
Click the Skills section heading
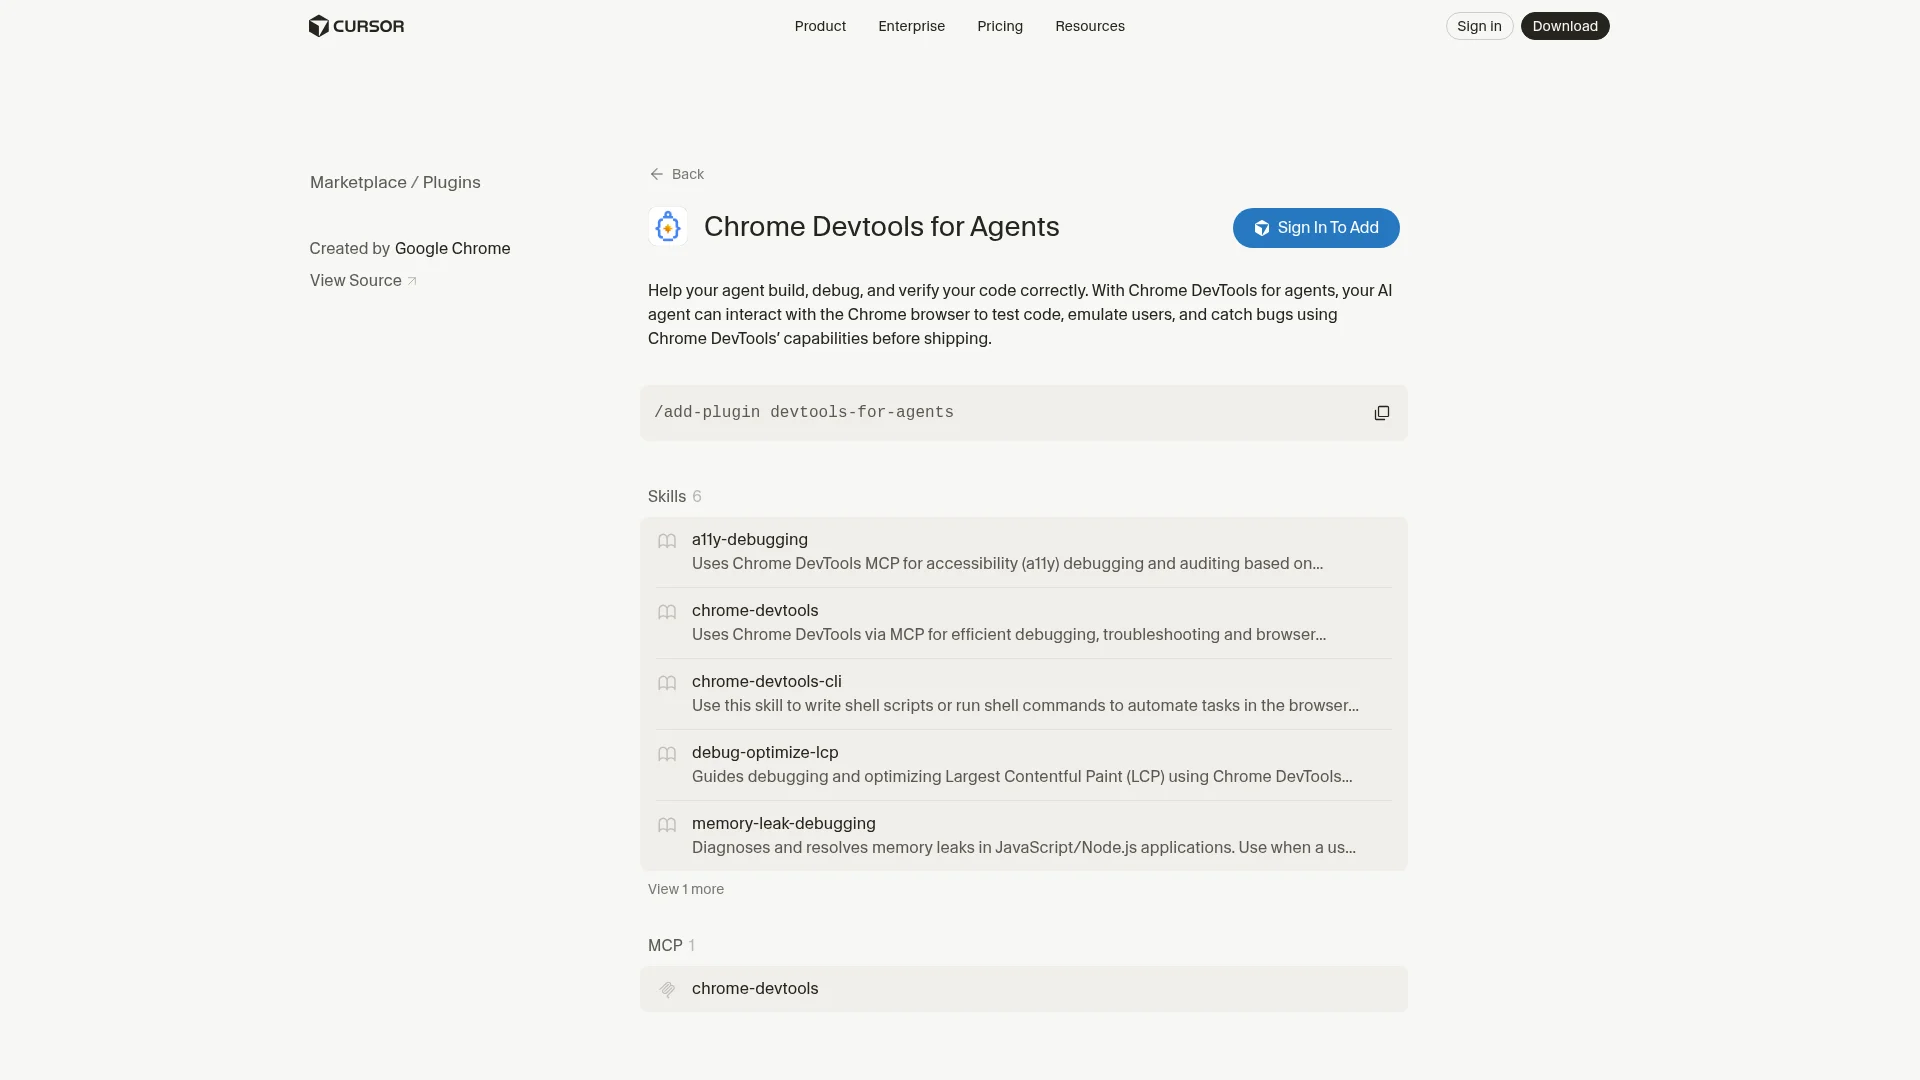tap(667, 496)
